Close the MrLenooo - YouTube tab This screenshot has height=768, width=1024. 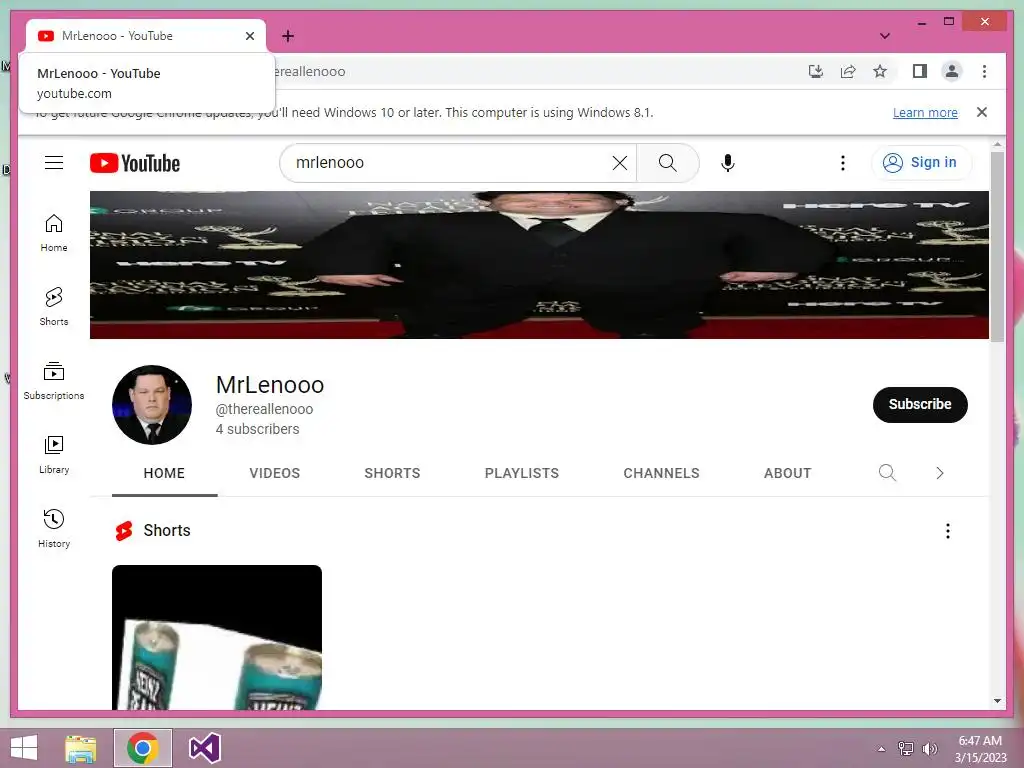pyautogui.click(x=249, y=36)
